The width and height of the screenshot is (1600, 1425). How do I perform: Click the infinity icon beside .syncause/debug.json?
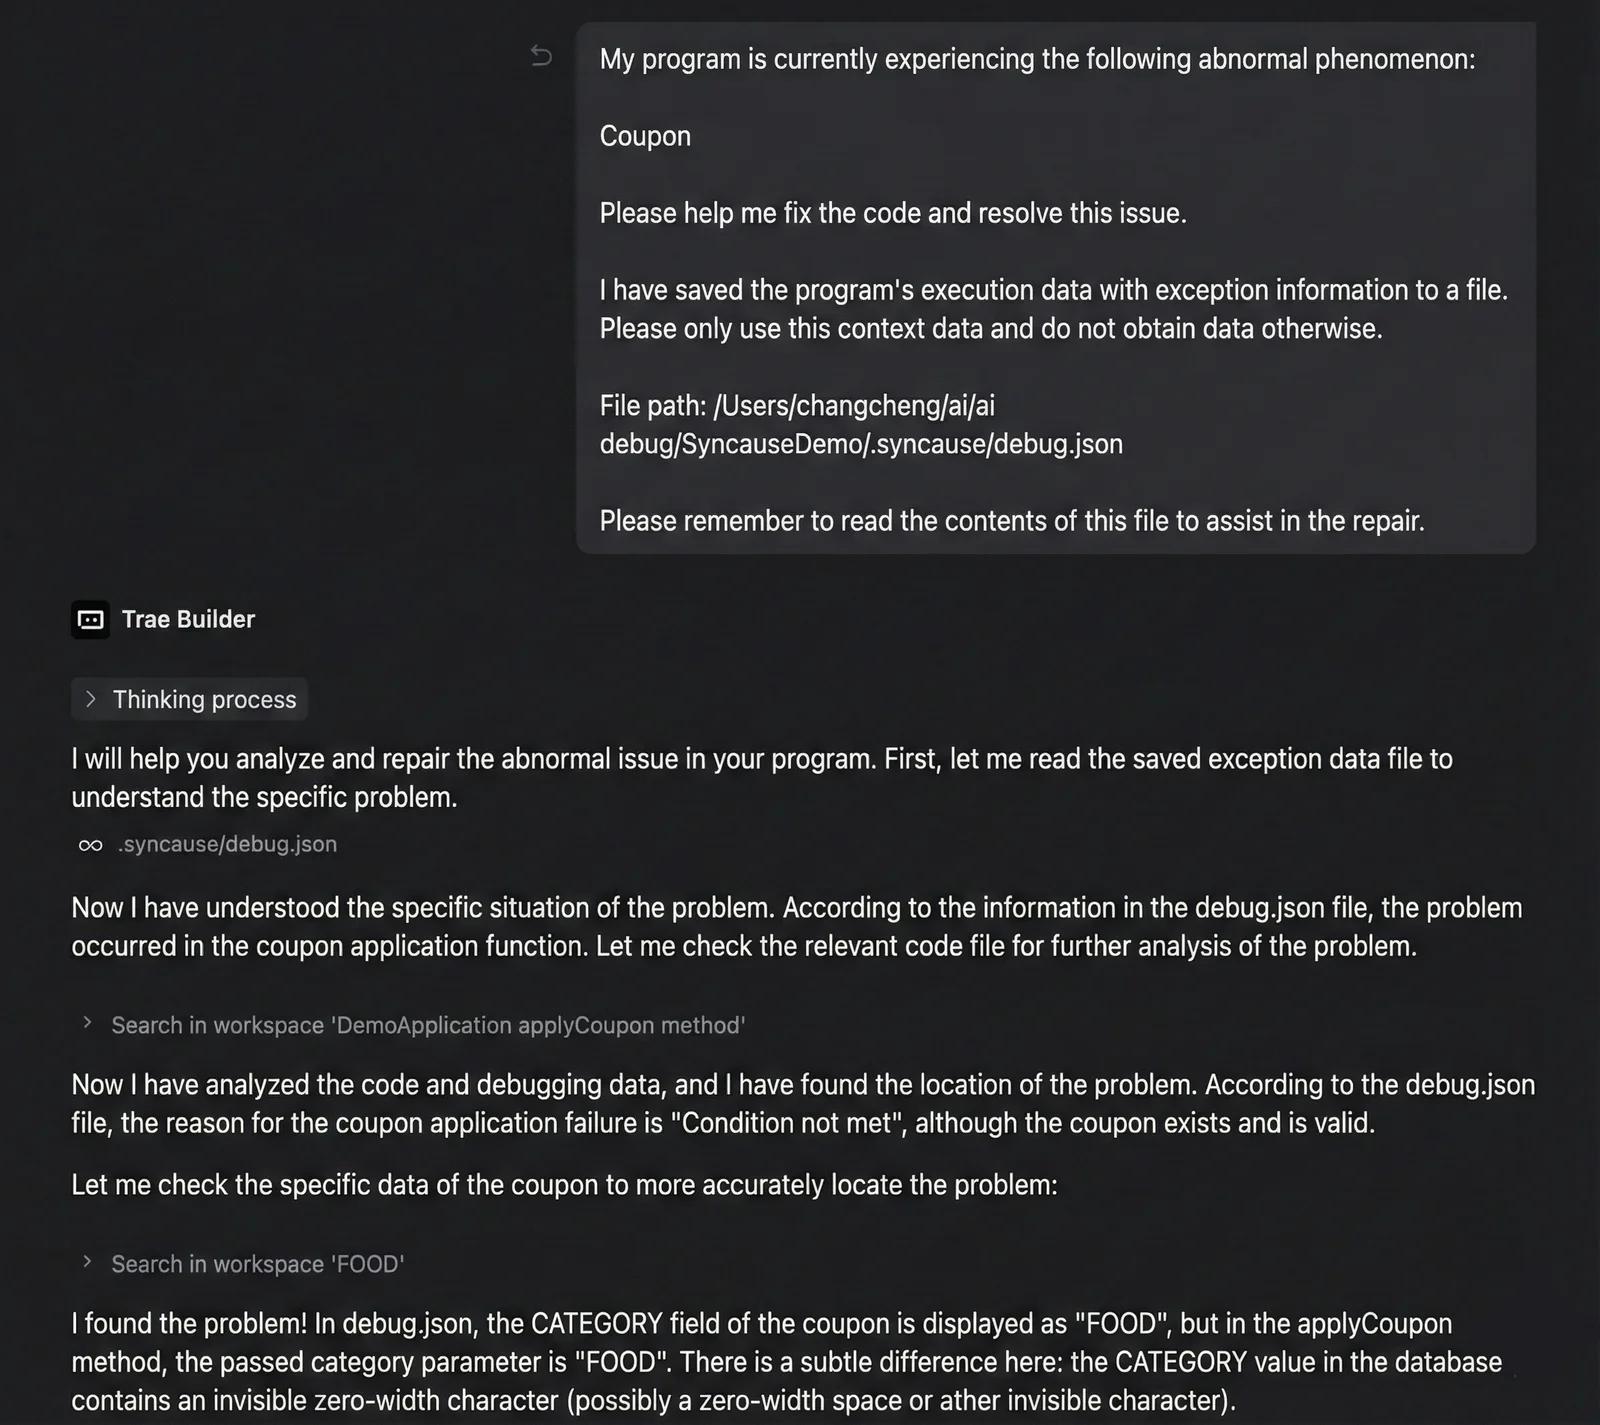[x=90, y=845]
